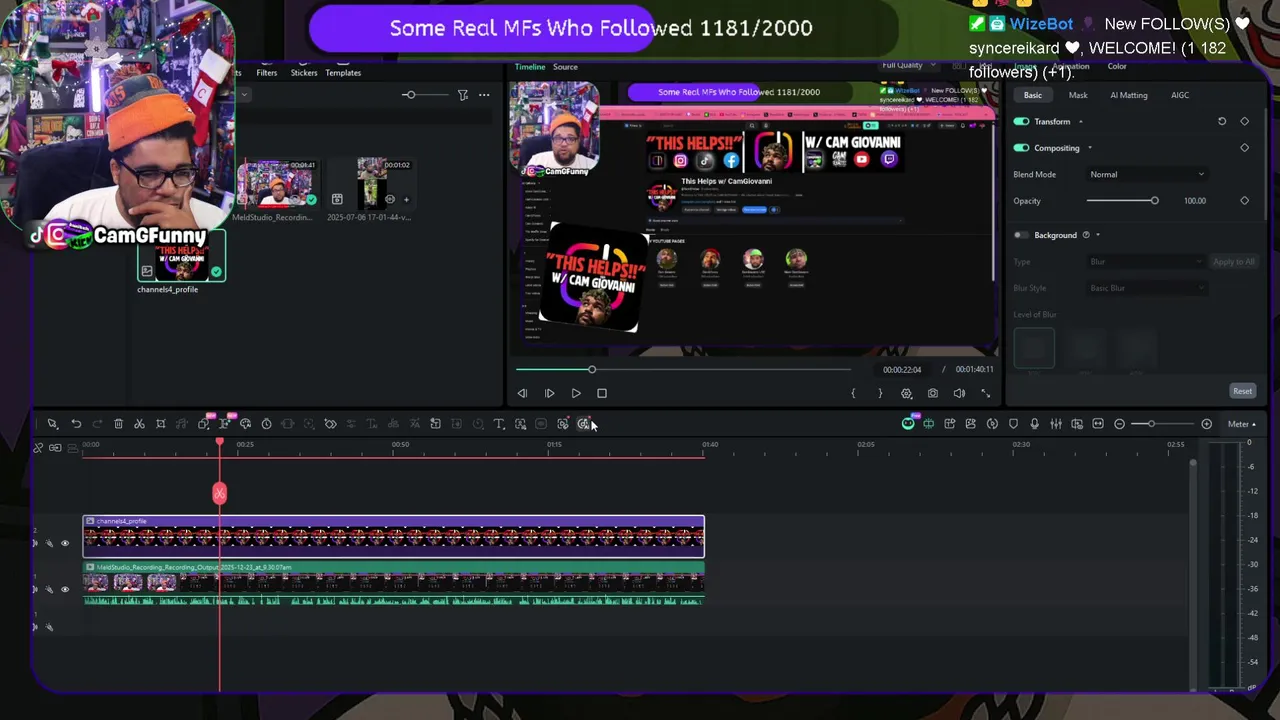The height and width of the screenshot is (720, 1280).
Task: Adjust the Opacity slider handle
Action: point(1154,201)
